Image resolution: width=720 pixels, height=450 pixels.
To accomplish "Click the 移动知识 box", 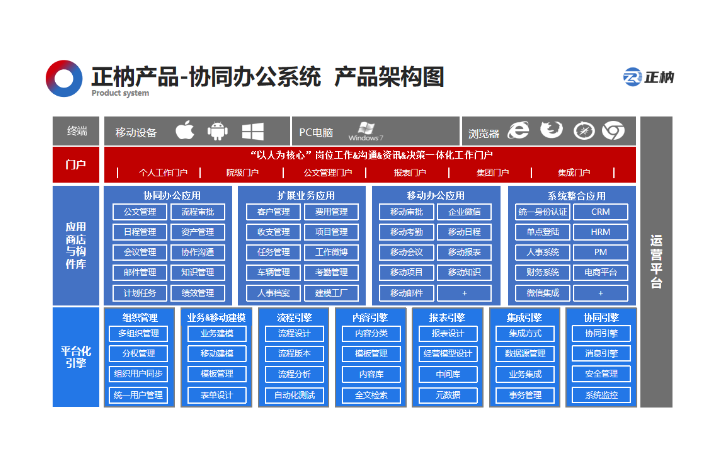I will click(x=464, y=272).
